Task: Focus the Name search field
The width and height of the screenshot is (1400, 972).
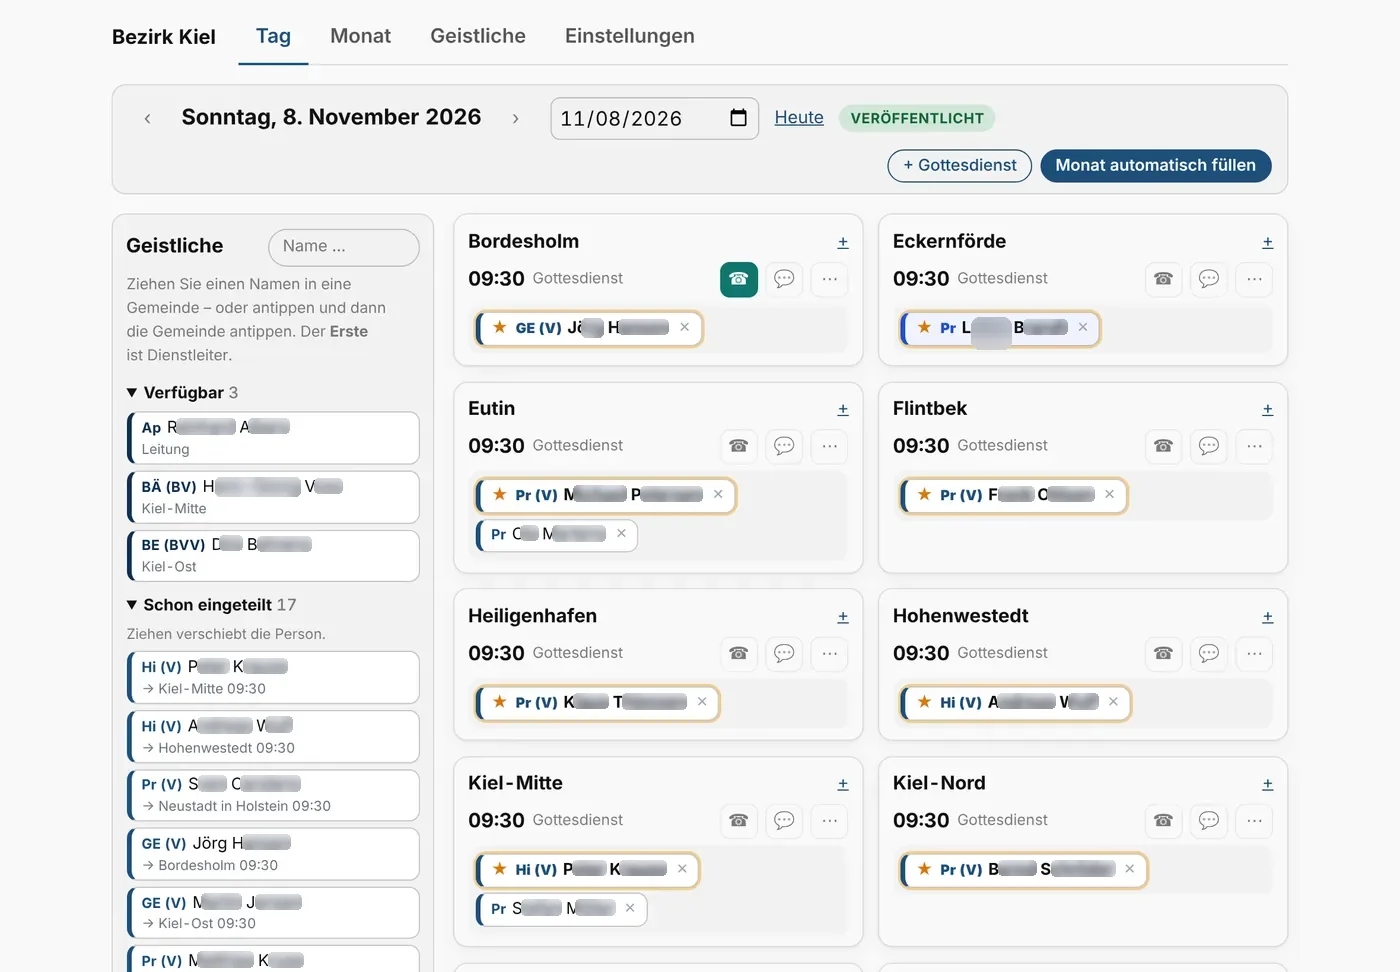Action: click(x=344, y=247)
